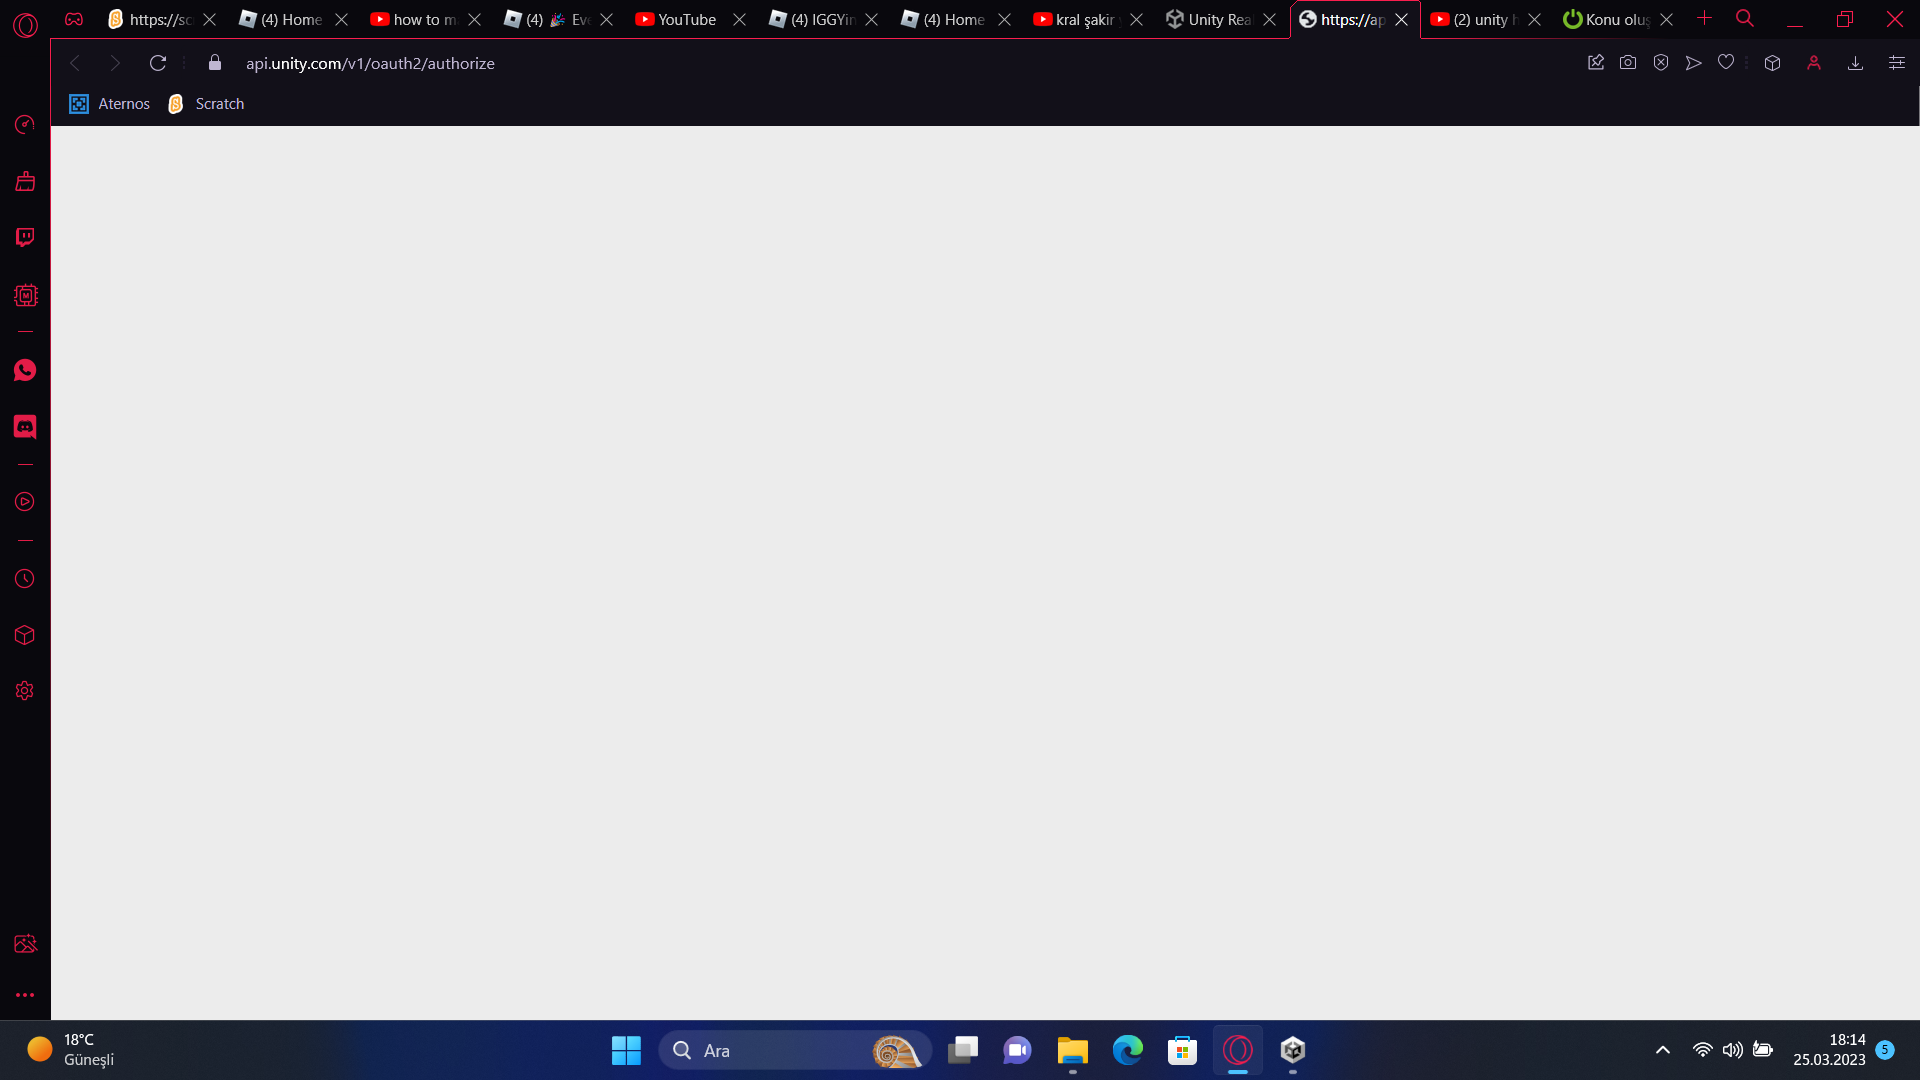The height and width of the screenshot is (1080, 1920).
Task: Expand the sidebar three-dots menu
Action: (x=25, y=995)
